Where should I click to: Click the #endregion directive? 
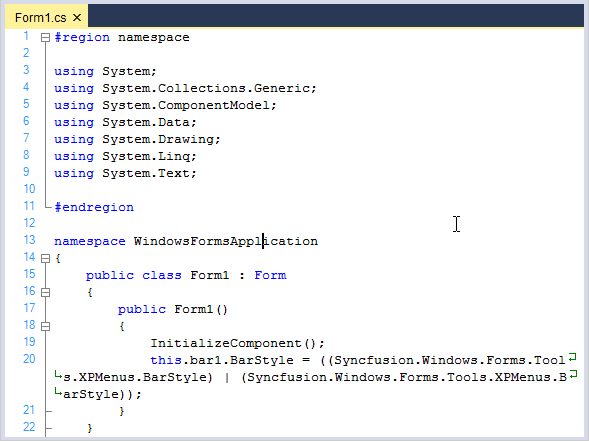click(94, 207)
